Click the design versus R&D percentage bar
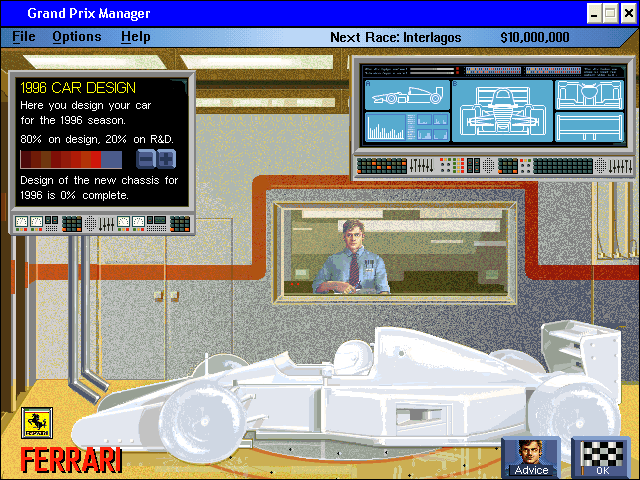Screen dimensions: 640x480 pyautogui.click(x=71, y=159)
